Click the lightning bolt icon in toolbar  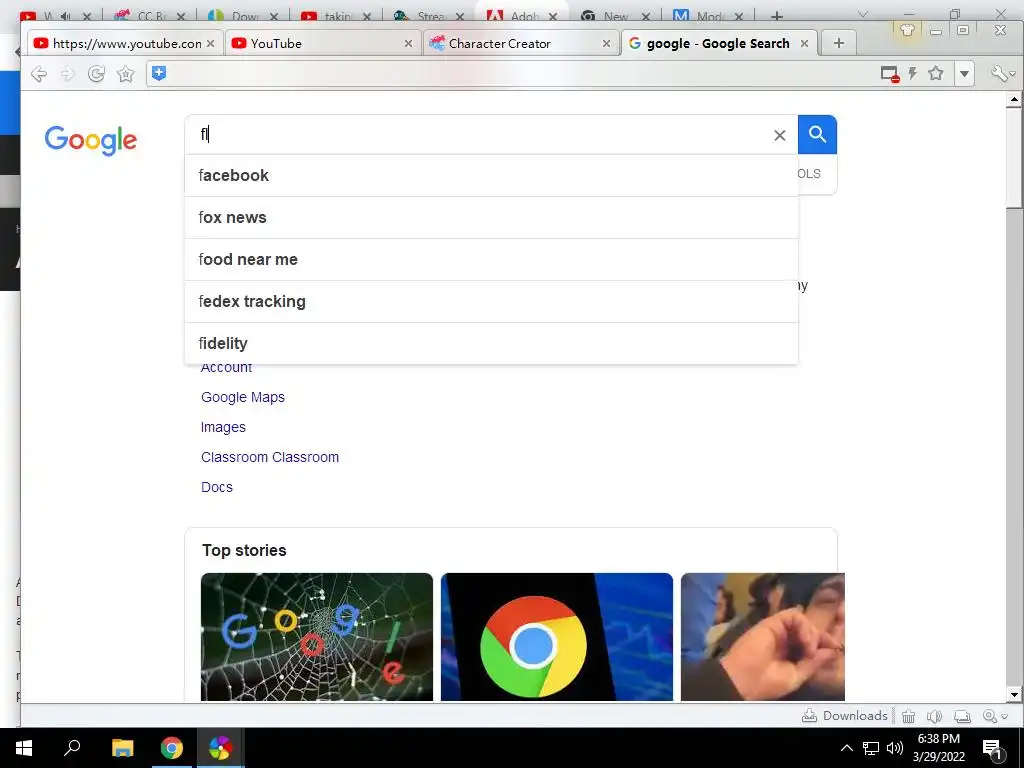coord(912,73)
